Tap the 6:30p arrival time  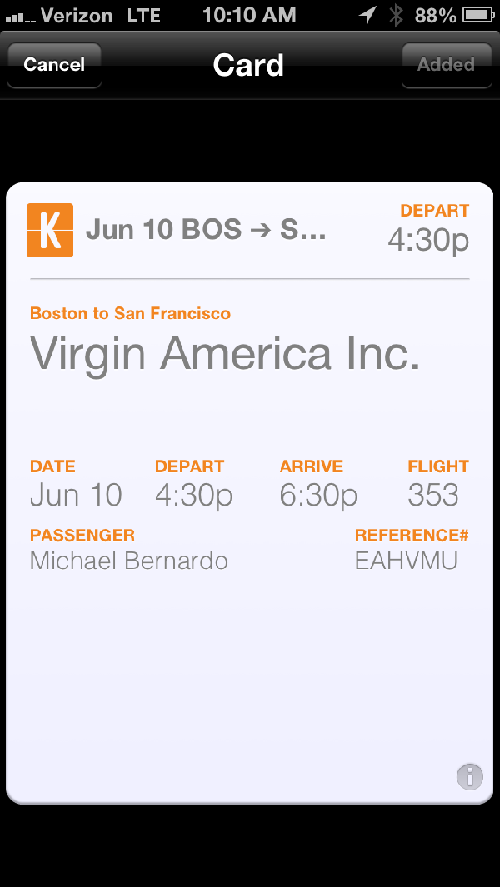(x=319, y=496)
